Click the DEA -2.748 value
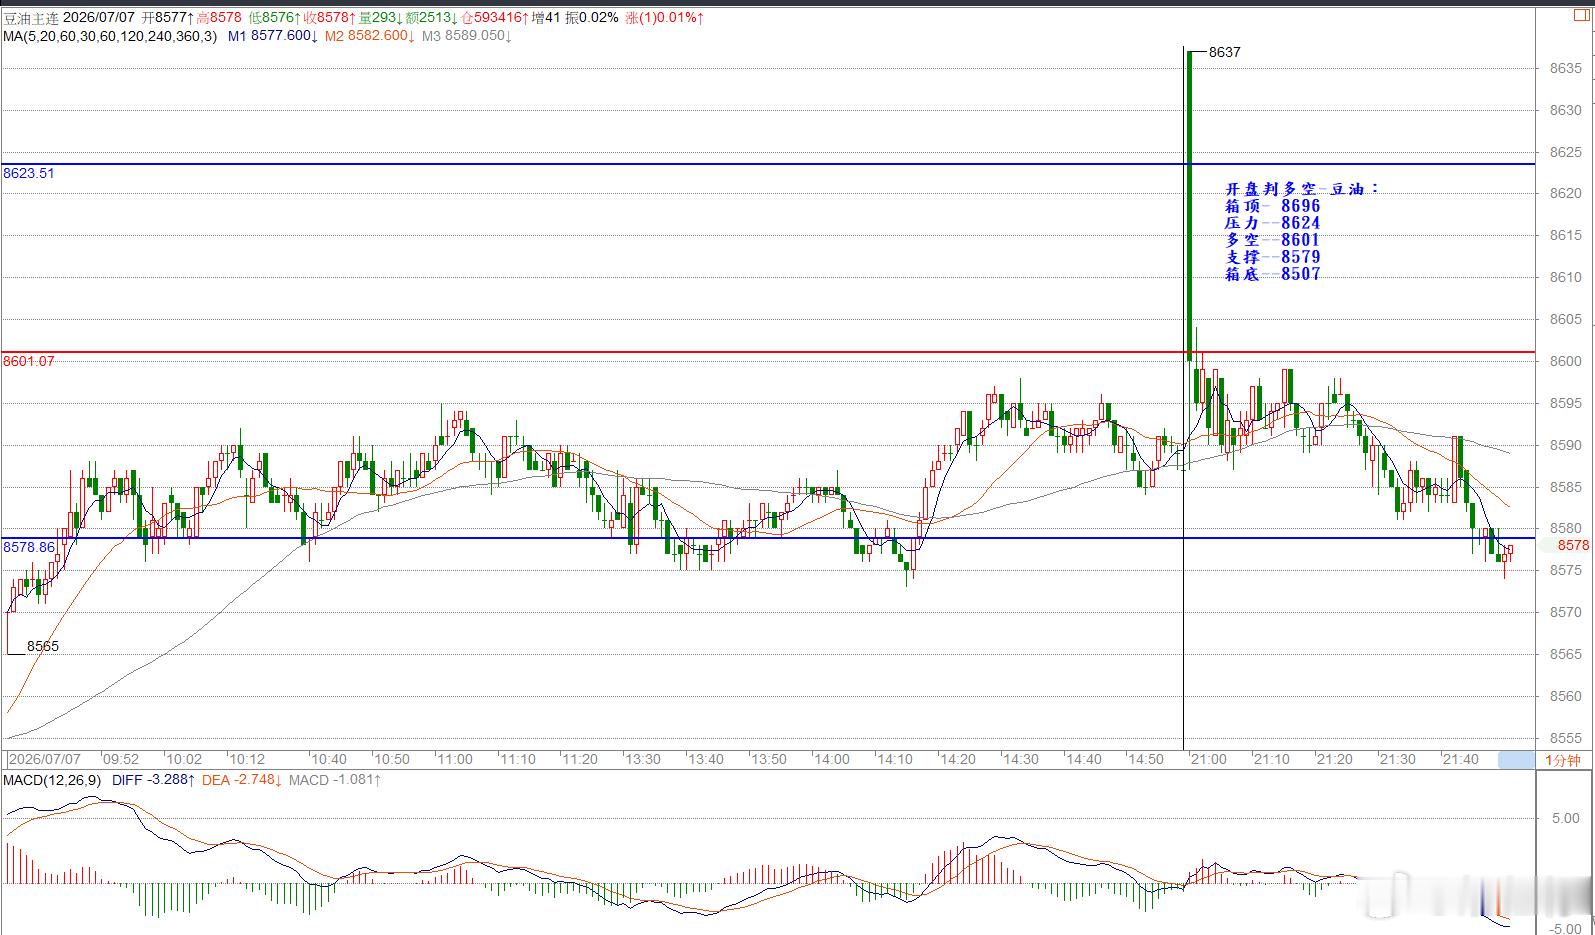Screen dimensions: 1595x935 [x=242, y=780]
